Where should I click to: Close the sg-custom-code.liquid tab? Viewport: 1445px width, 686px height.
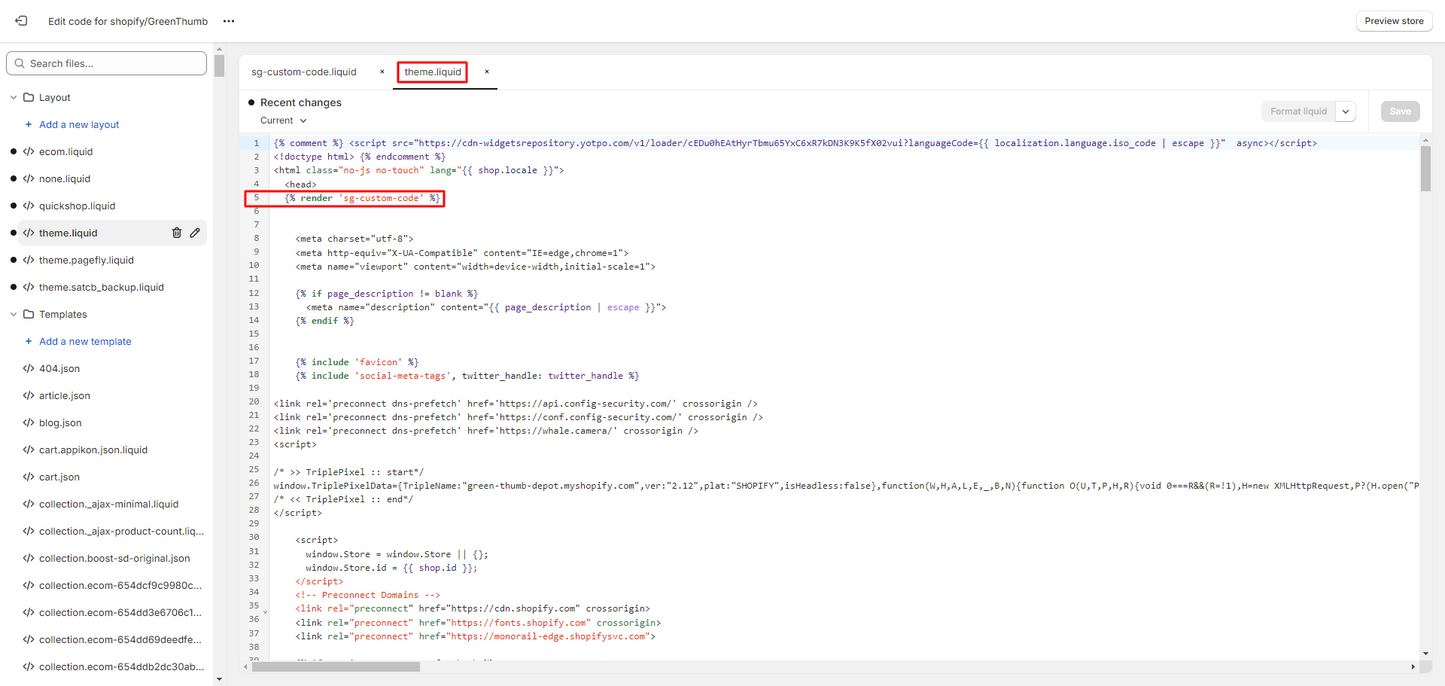point(382,72)
